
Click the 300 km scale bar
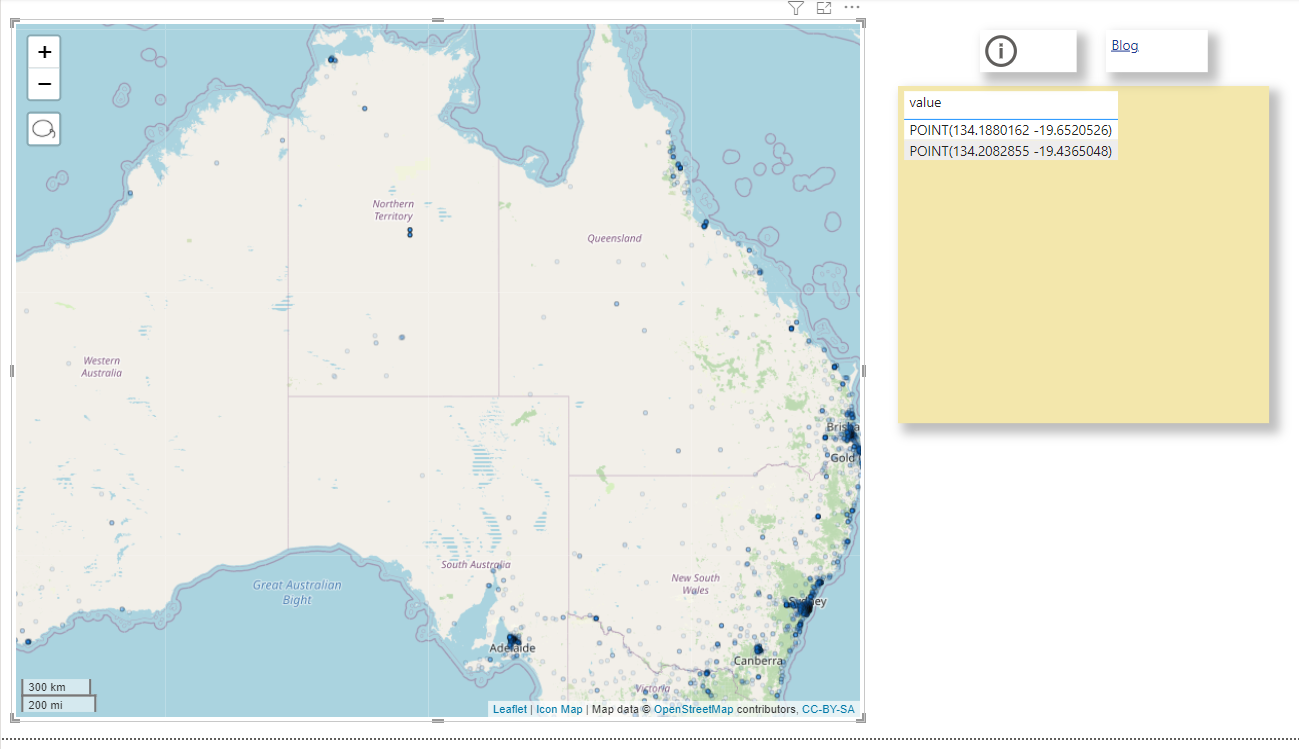pyautogui.click(x=56, y=687)
